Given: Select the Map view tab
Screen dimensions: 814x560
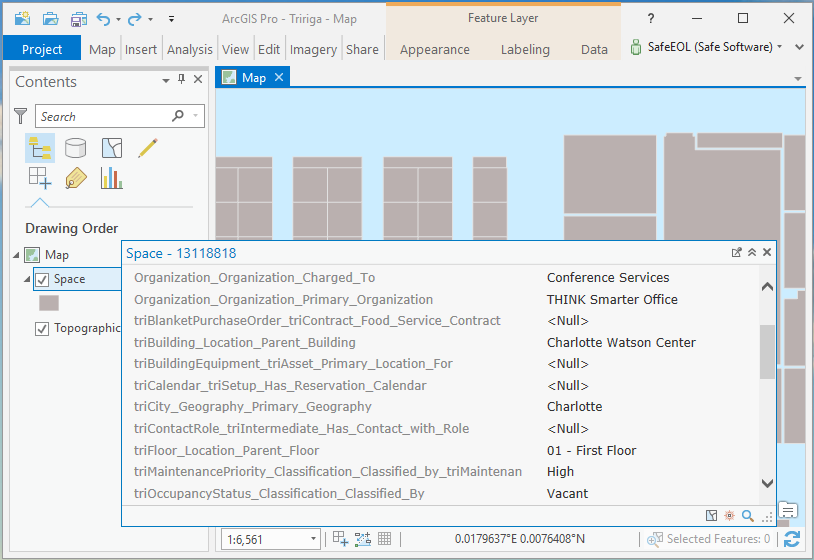Looking at the screenshot, I should coord(253,78).
